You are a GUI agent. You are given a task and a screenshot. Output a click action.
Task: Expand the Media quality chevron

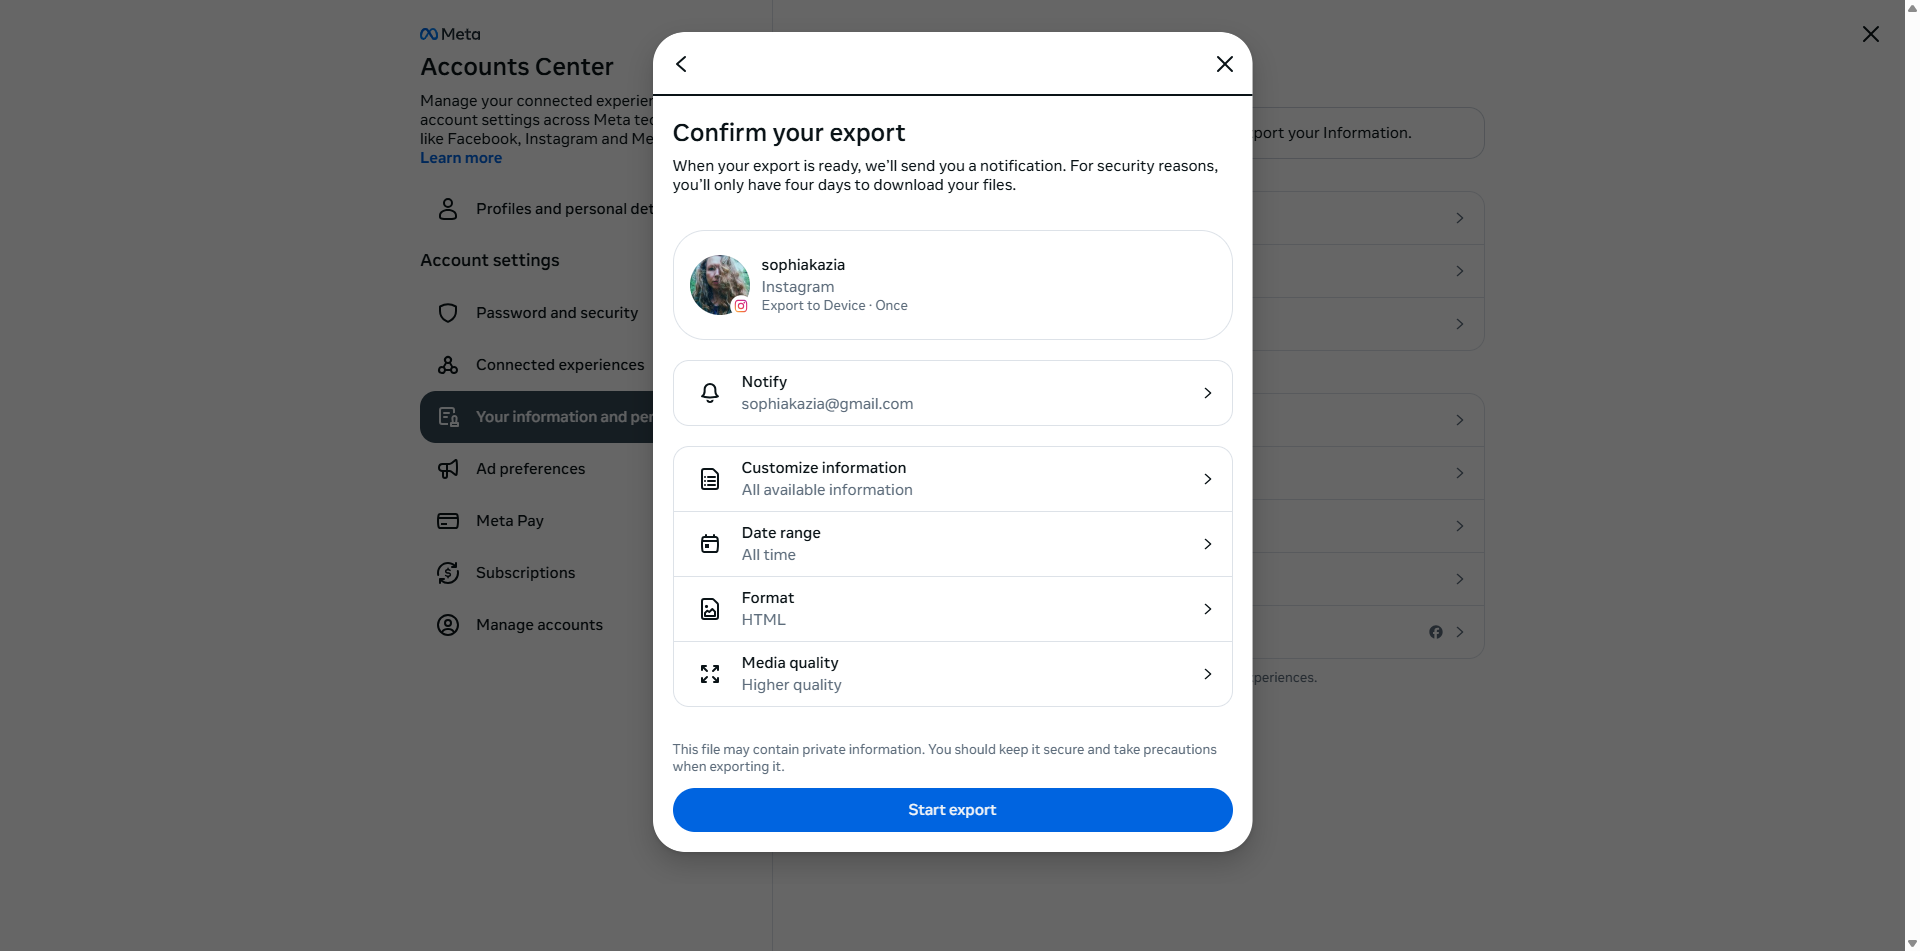pos(1208,674)
